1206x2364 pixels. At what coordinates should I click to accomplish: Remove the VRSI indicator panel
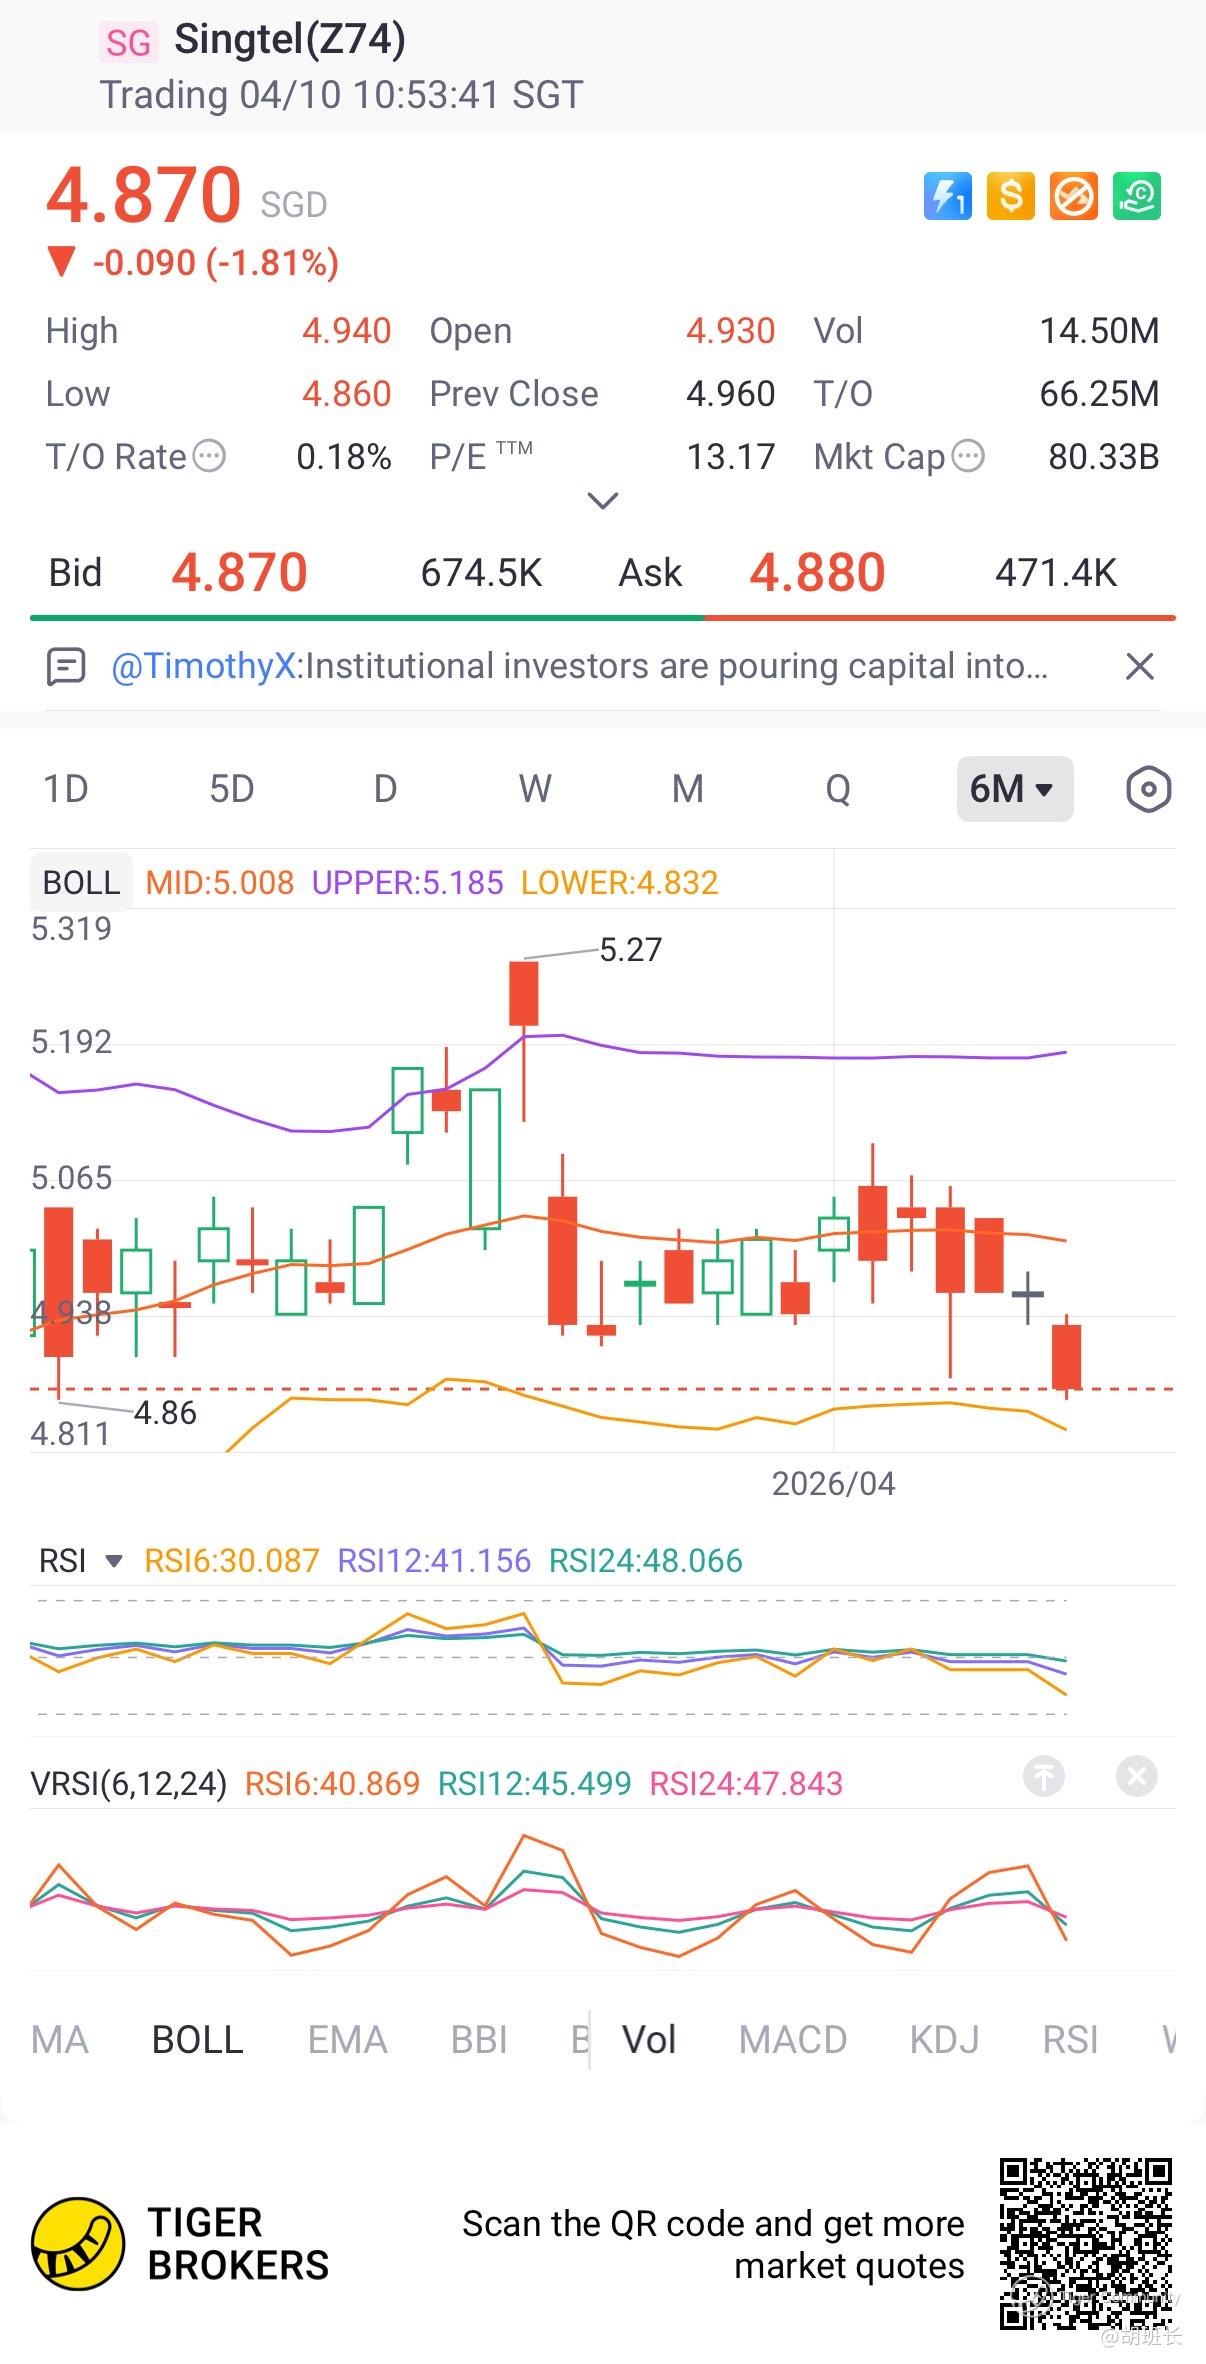tap(1137, 1777)
